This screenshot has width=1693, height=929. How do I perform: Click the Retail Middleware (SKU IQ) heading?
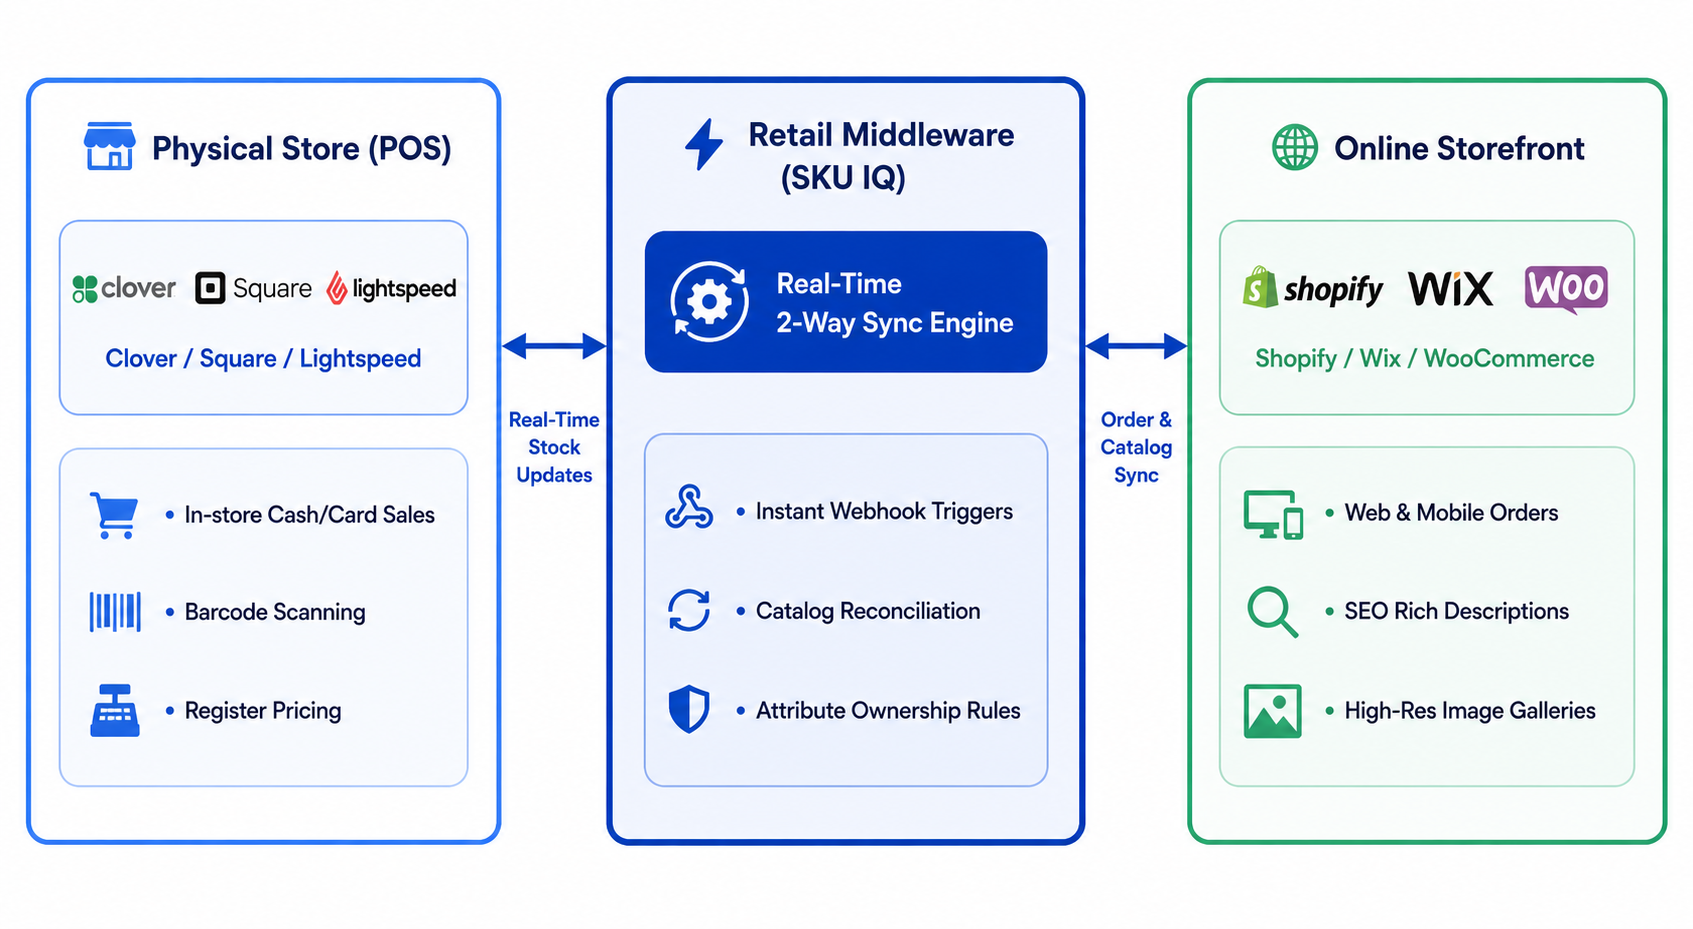click(x=881, y=156)
